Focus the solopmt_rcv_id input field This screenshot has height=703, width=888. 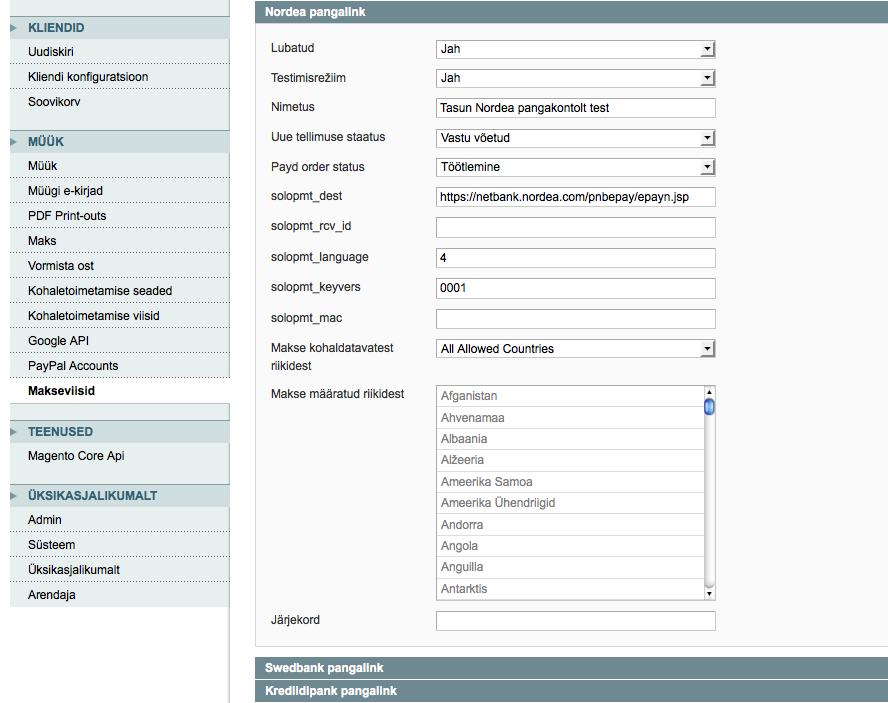click(575, 227)
